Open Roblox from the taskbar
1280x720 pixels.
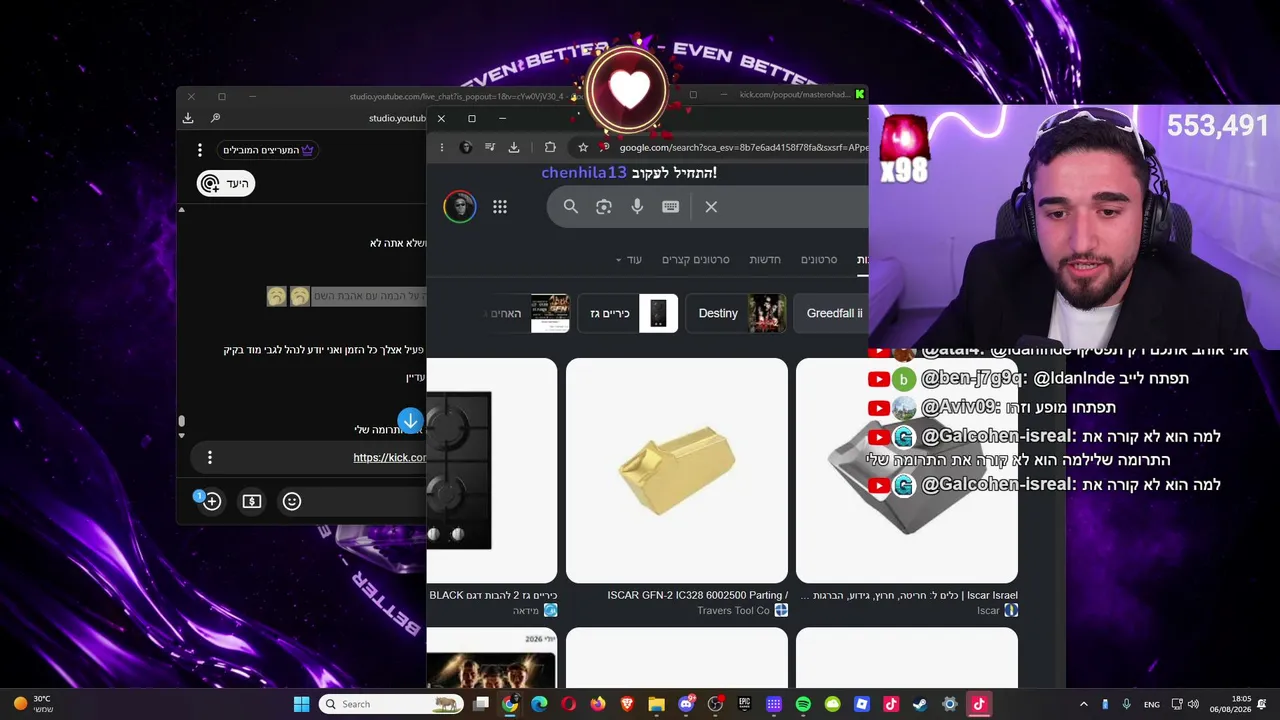tap(862, 704)
